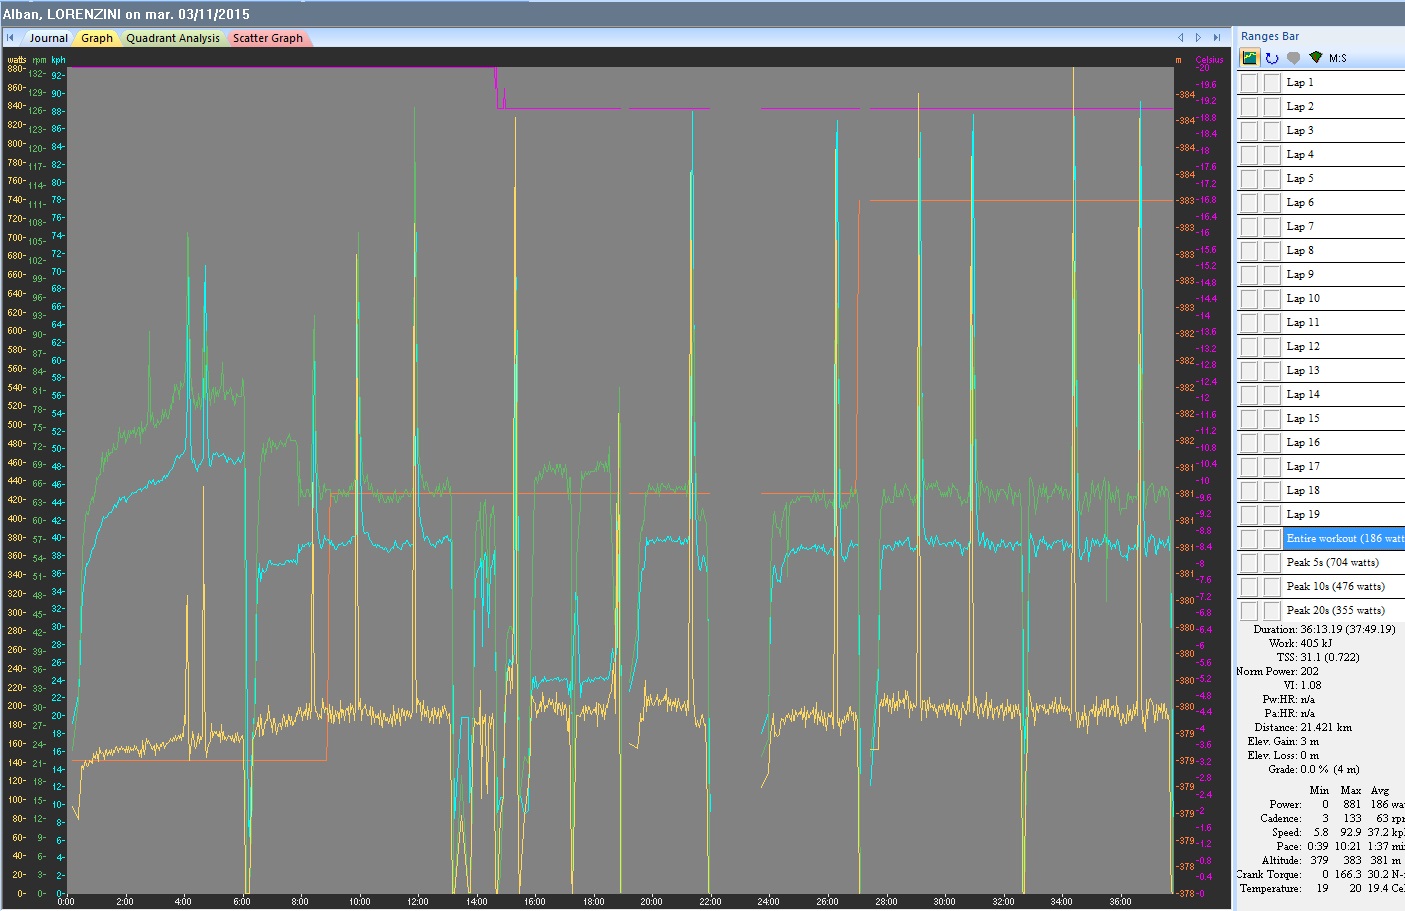1405x911 pixels.
Task: Tick the first checkbox of Lap 3
Action: [1249, 131]
